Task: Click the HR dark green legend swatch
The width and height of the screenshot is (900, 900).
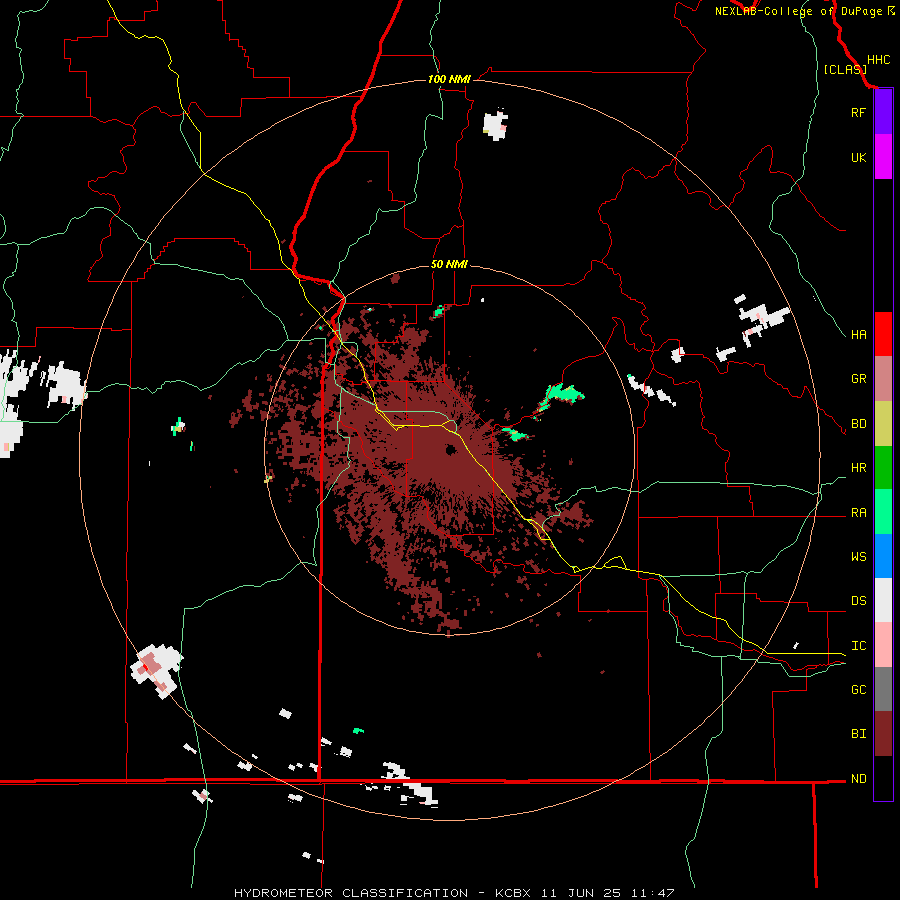Action: pos(883,467)
